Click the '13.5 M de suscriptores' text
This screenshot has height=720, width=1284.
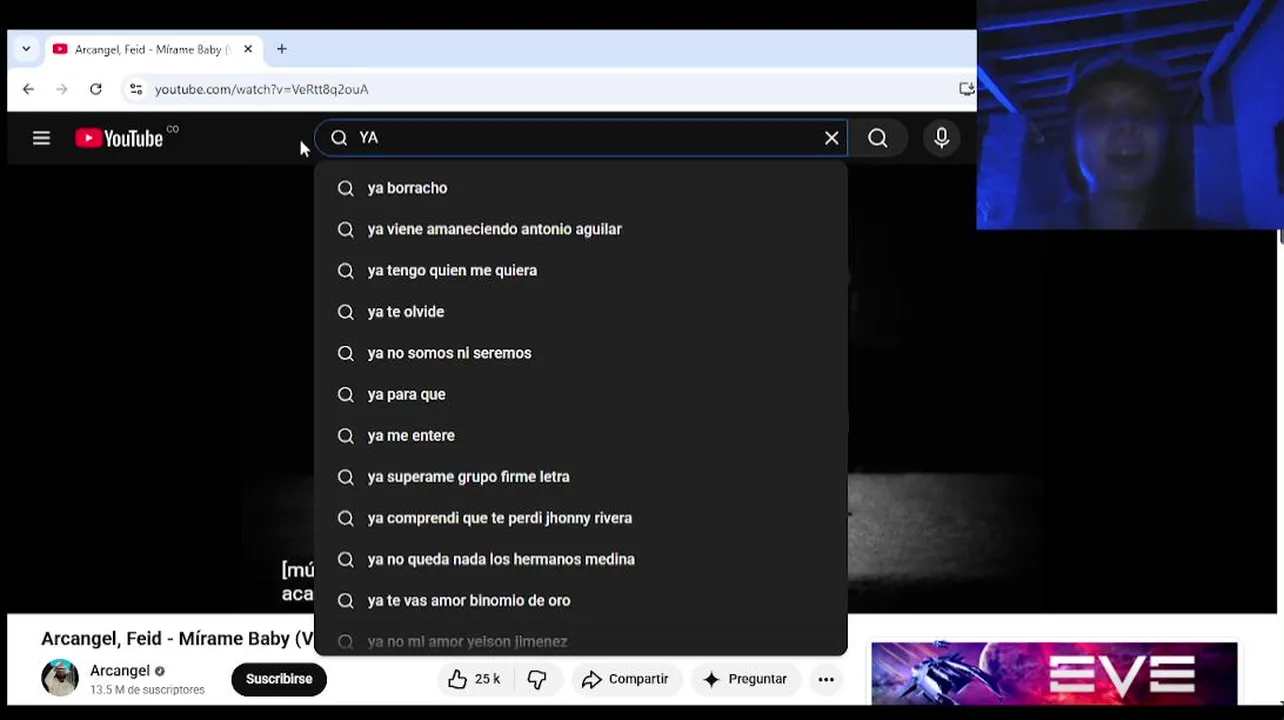point(147,690)
